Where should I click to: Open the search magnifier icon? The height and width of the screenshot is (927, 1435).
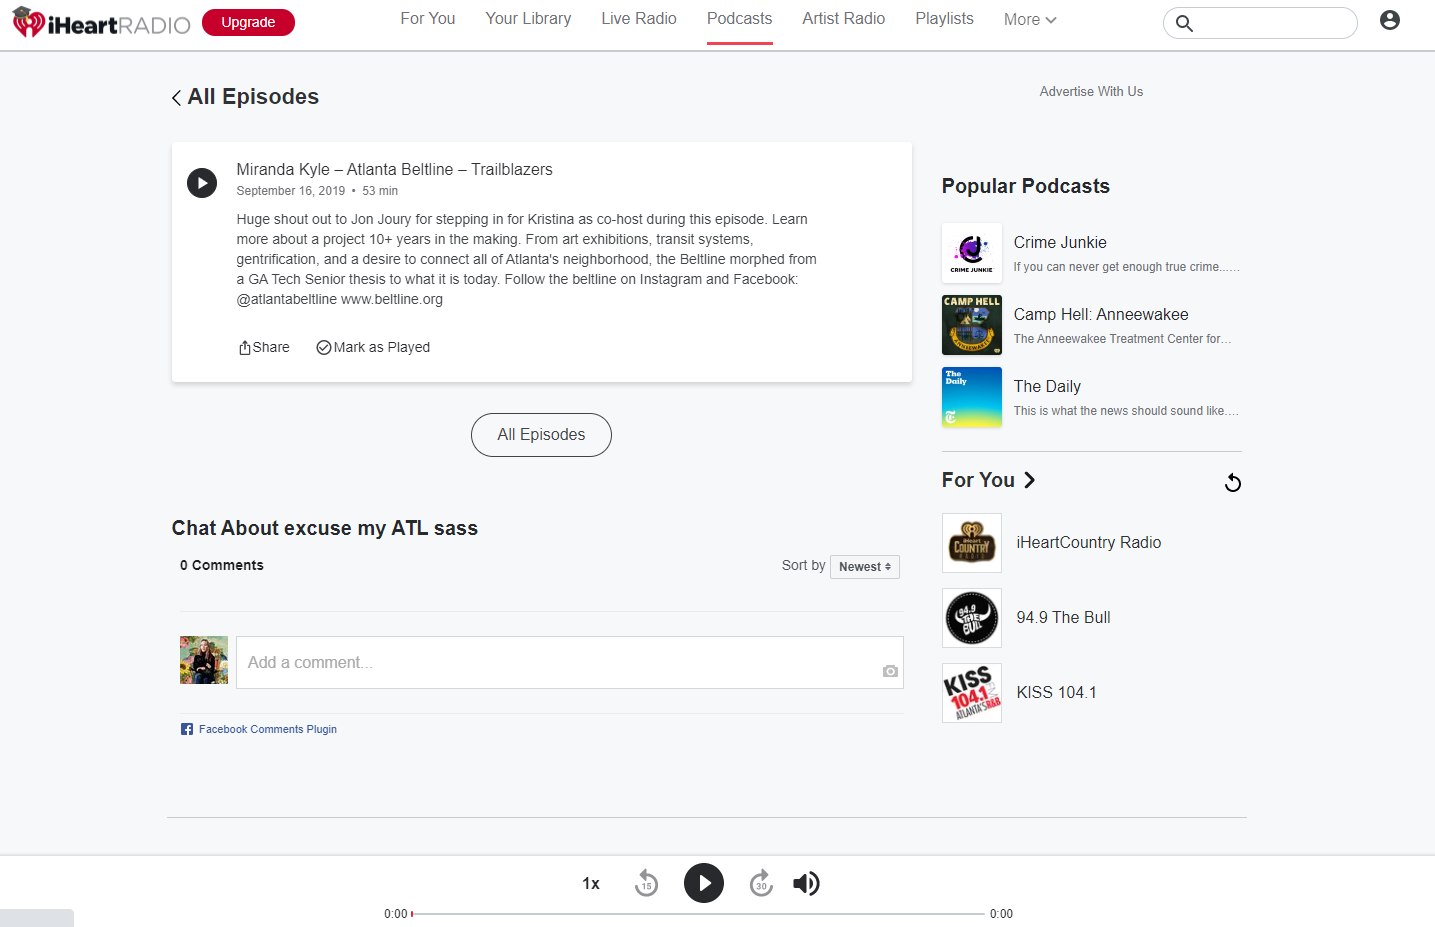click(1184, 23)
